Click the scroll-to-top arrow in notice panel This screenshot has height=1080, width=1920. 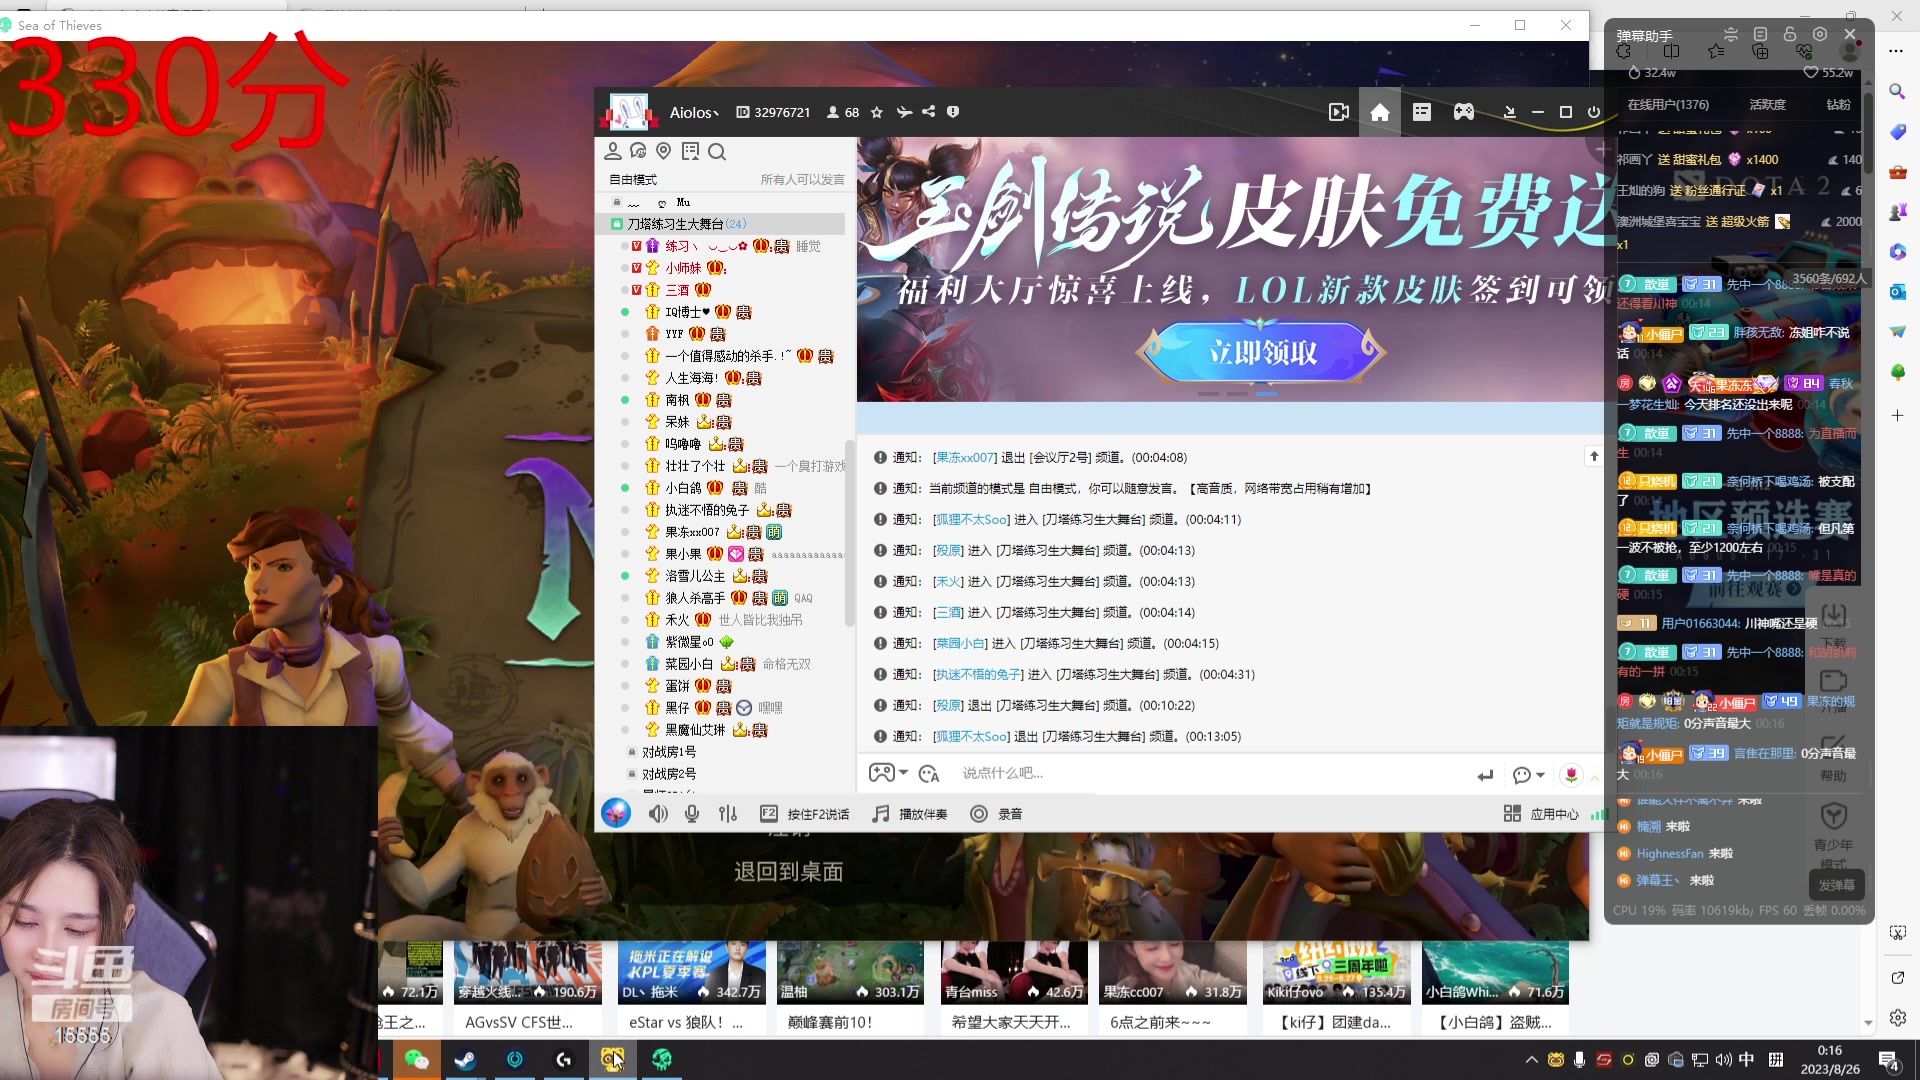(1594, 456)
